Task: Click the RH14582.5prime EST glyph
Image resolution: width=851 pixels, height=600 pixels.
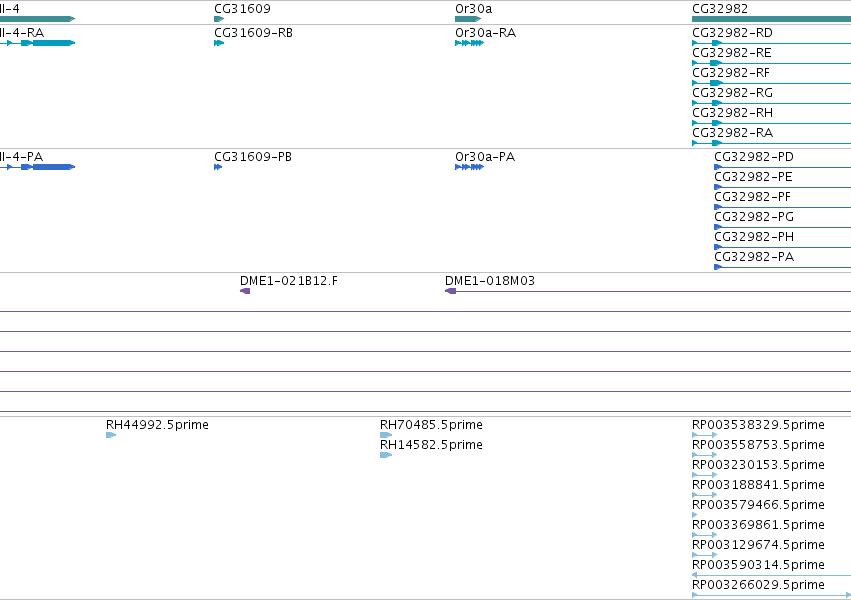Action: click(386, 455)
